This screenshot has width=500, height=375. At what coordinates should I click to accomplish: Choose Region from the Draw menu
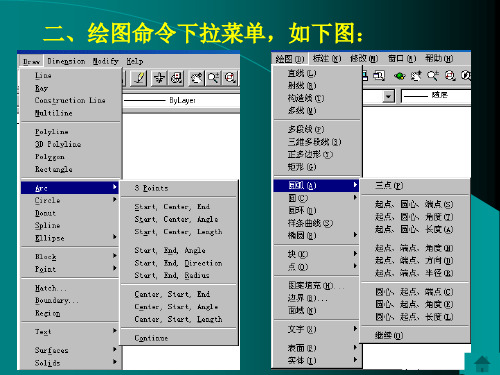[70, 313]
